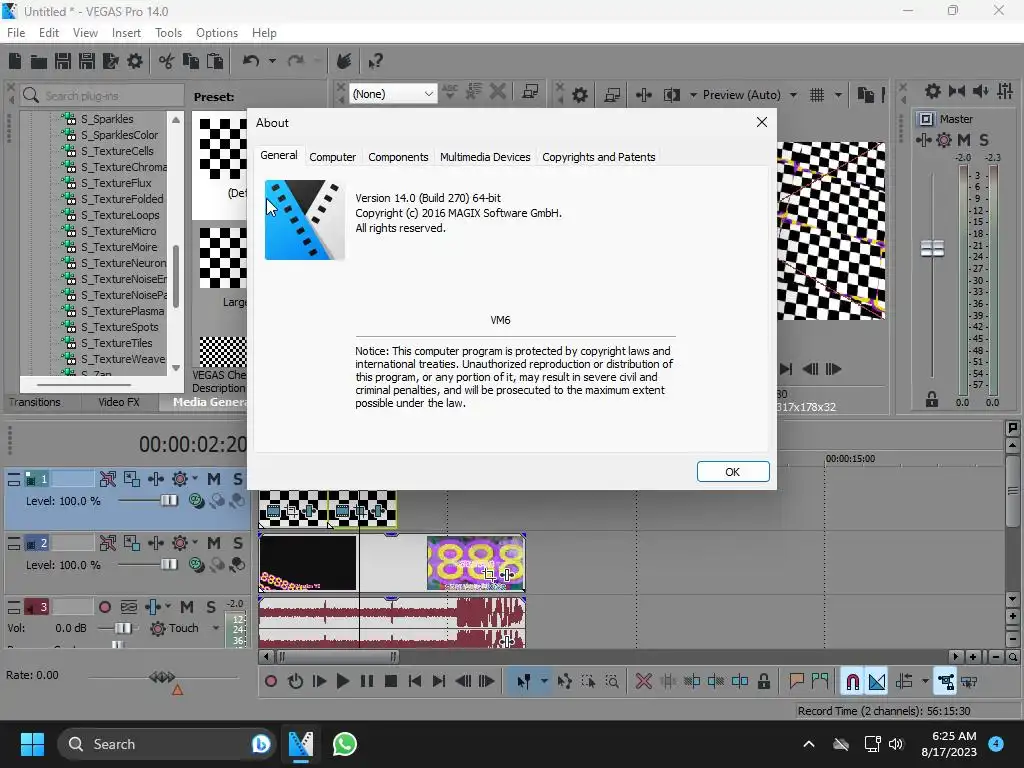Click the Stop button in transport bar
Screen dimensions: 1024x768
coord(391,682)
